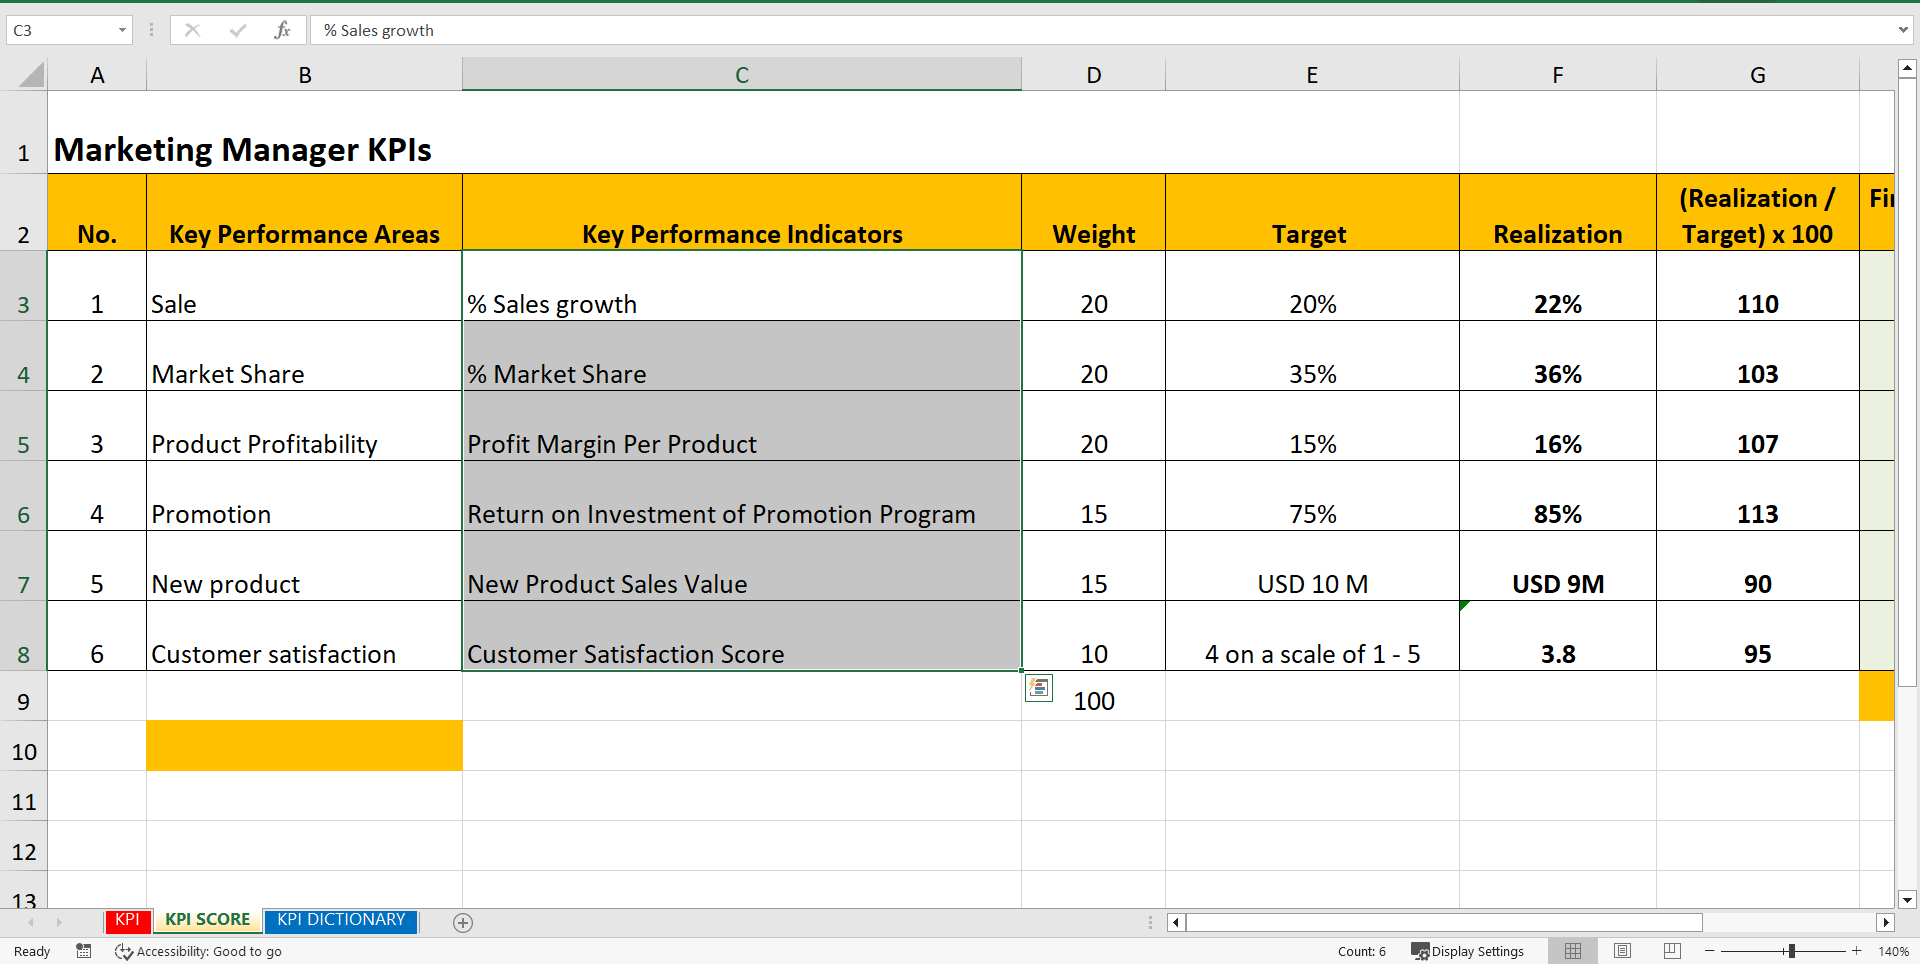Click the Key Performance Indicators header cell

(x=742, y=212)
